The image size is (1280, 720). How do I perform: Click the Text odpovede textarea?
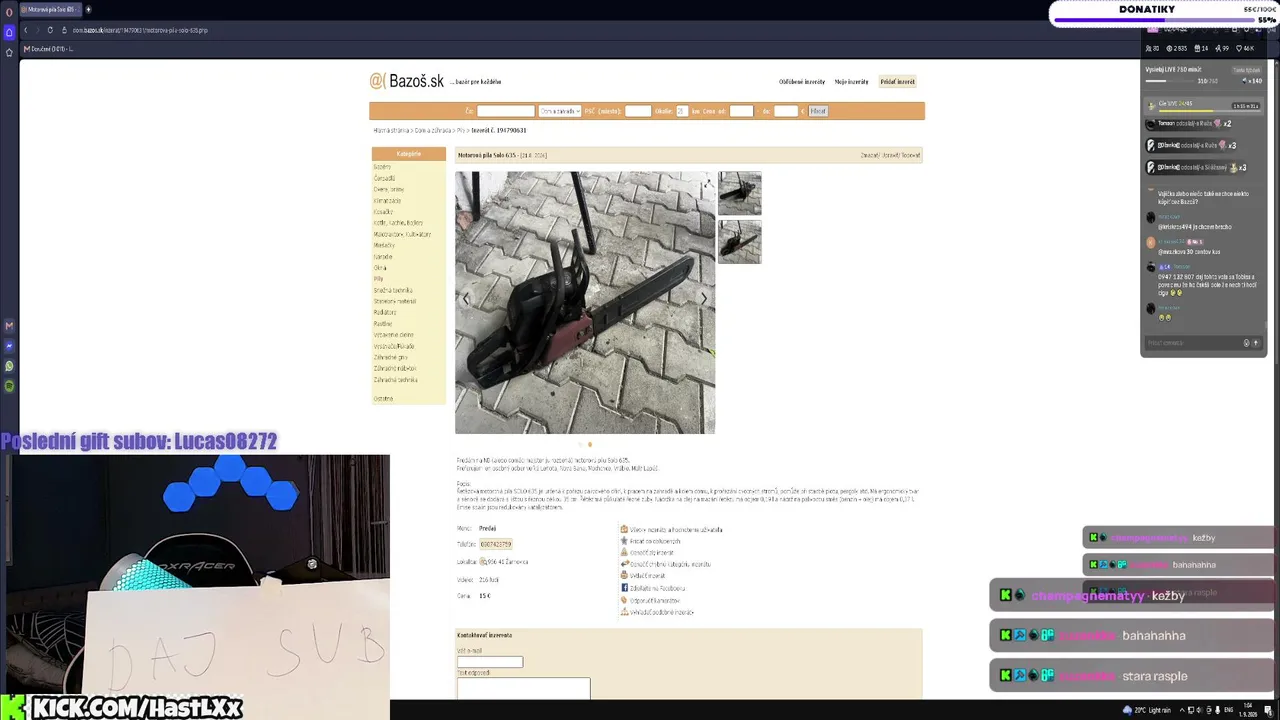coord(523,688)
